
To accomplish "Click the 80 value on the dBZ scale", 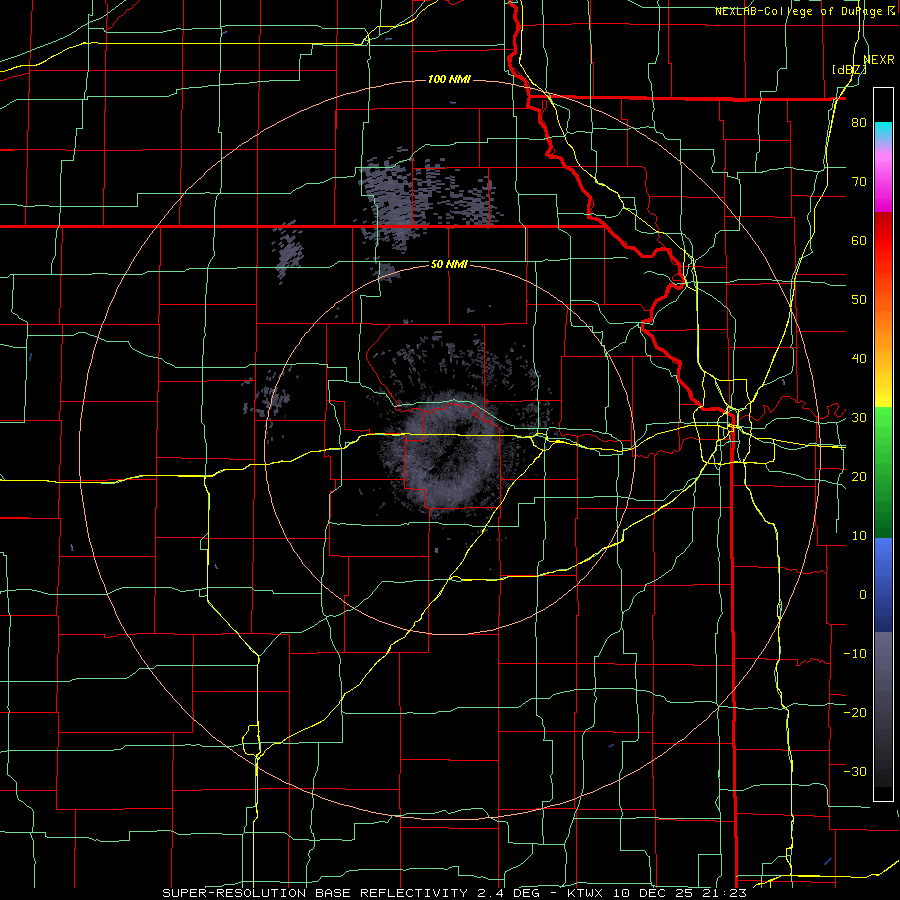I will click(859, 123).
